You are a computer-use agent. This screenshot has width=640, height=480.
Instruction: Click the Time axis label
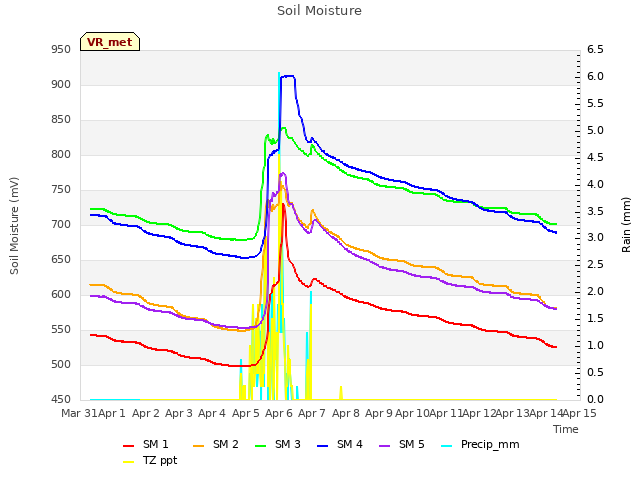[x=566, y=429]
